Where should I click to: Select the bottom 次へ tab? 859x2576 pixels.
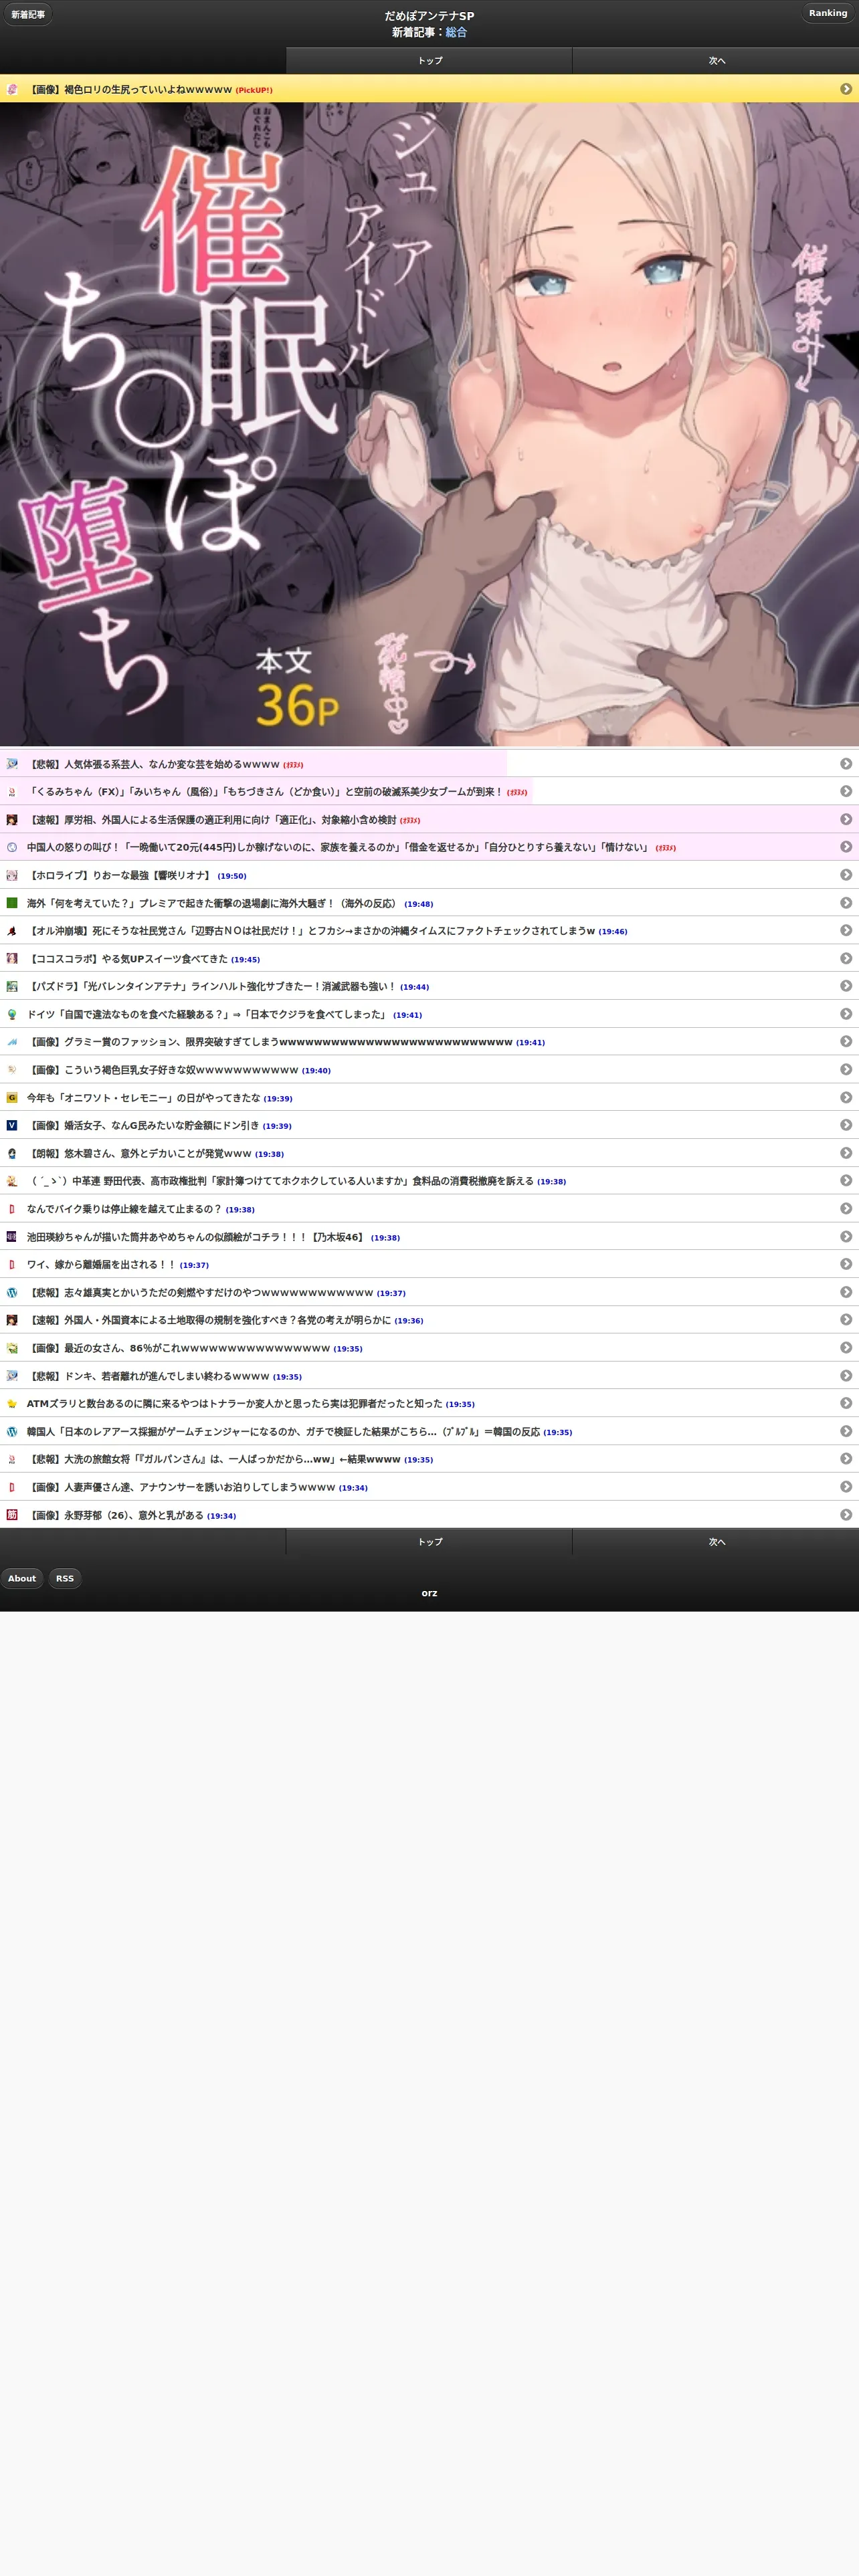click(x=716, y=1542)
